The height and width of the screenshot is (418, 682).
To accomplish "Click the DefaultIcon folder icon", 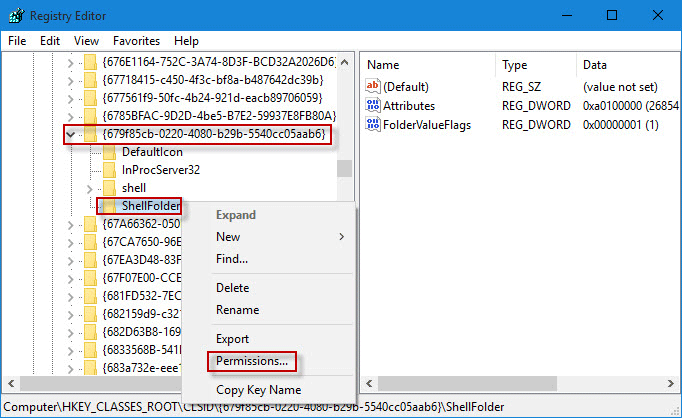I will 110,152.
